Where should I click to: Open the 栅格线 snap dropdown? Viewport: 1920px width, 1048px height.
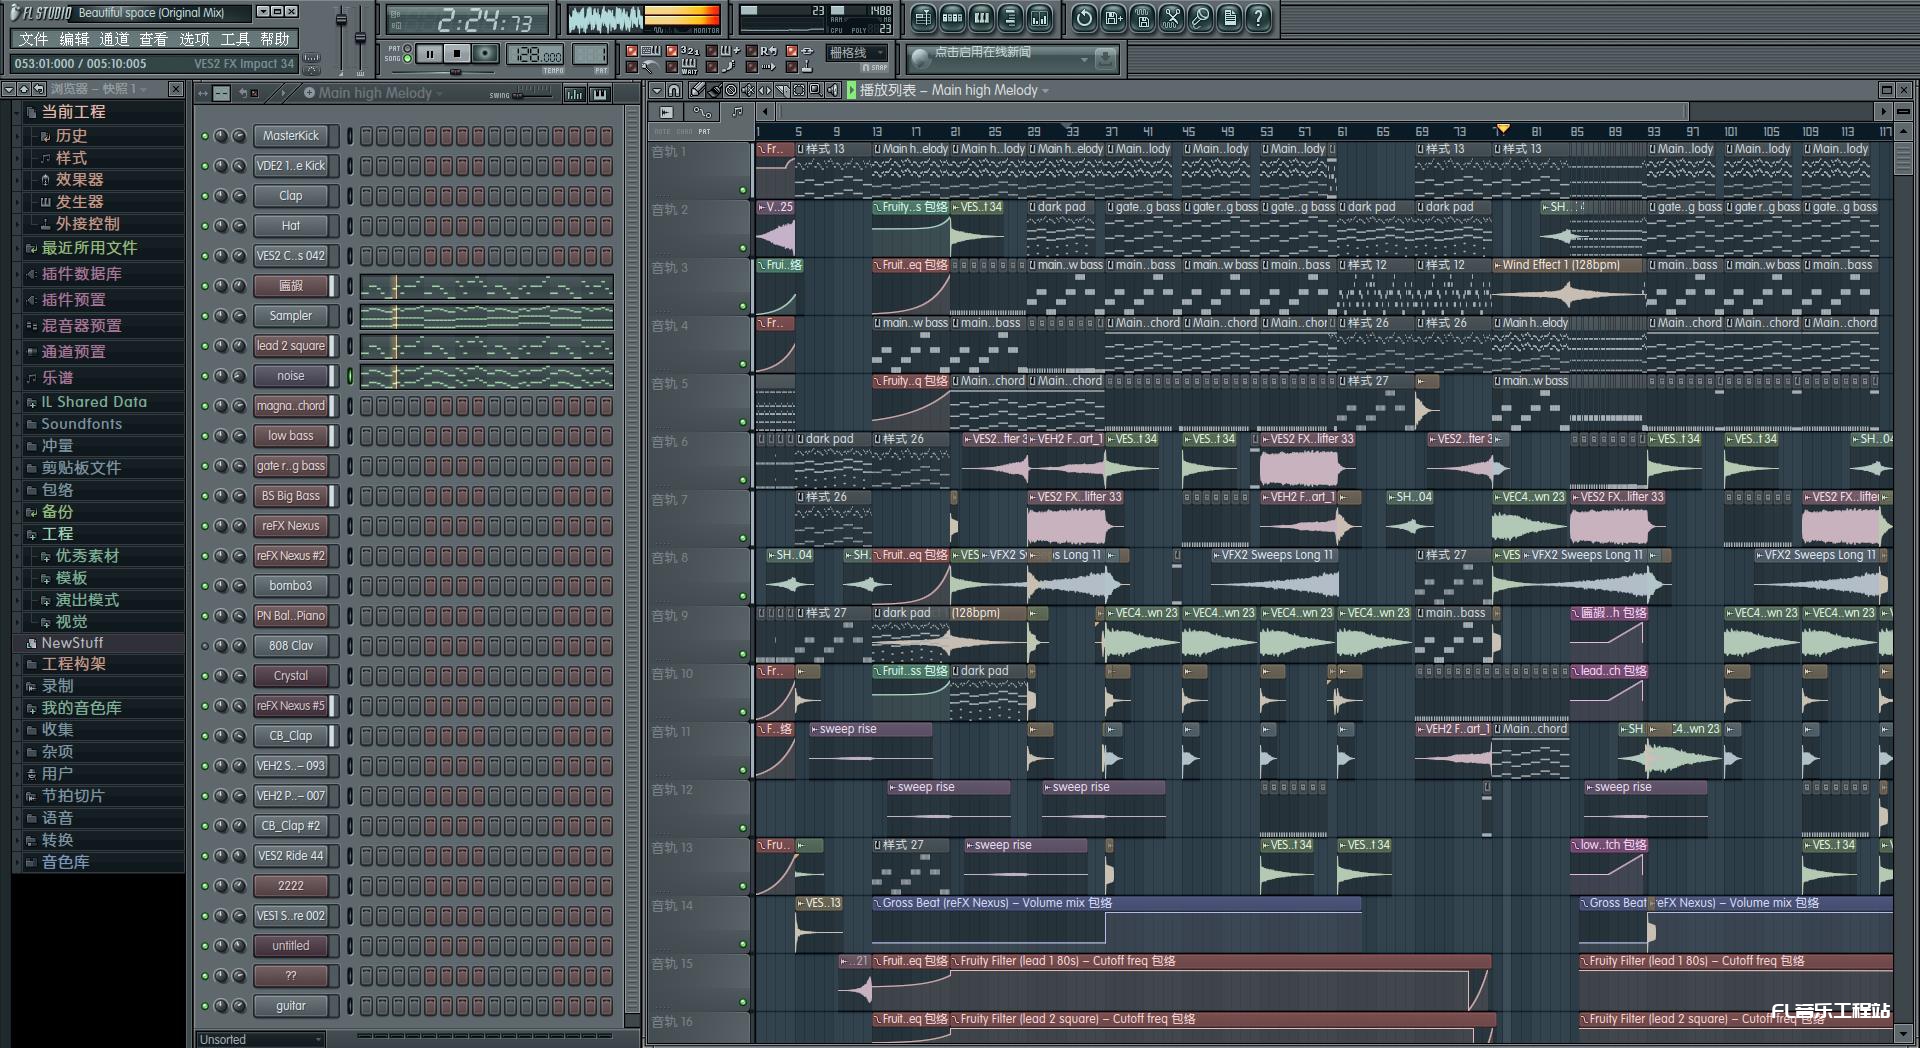[x=856, y=53]
